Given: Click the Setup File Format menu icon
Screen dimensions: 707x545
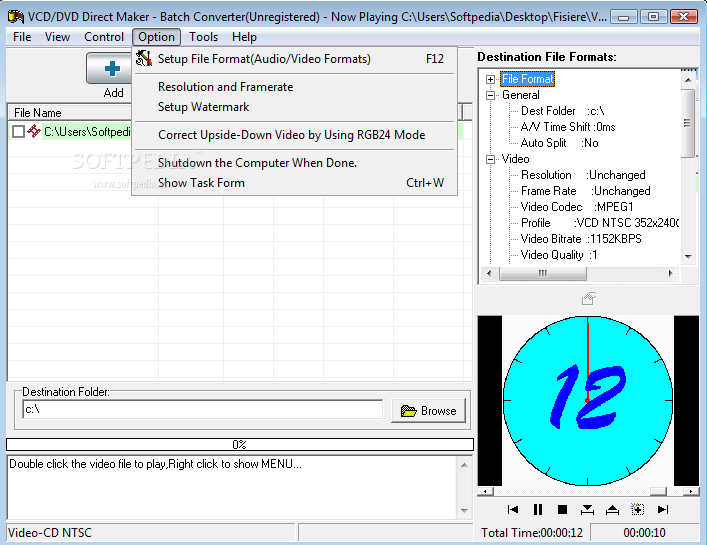Looking at the screenshot, I should (144, 58).
